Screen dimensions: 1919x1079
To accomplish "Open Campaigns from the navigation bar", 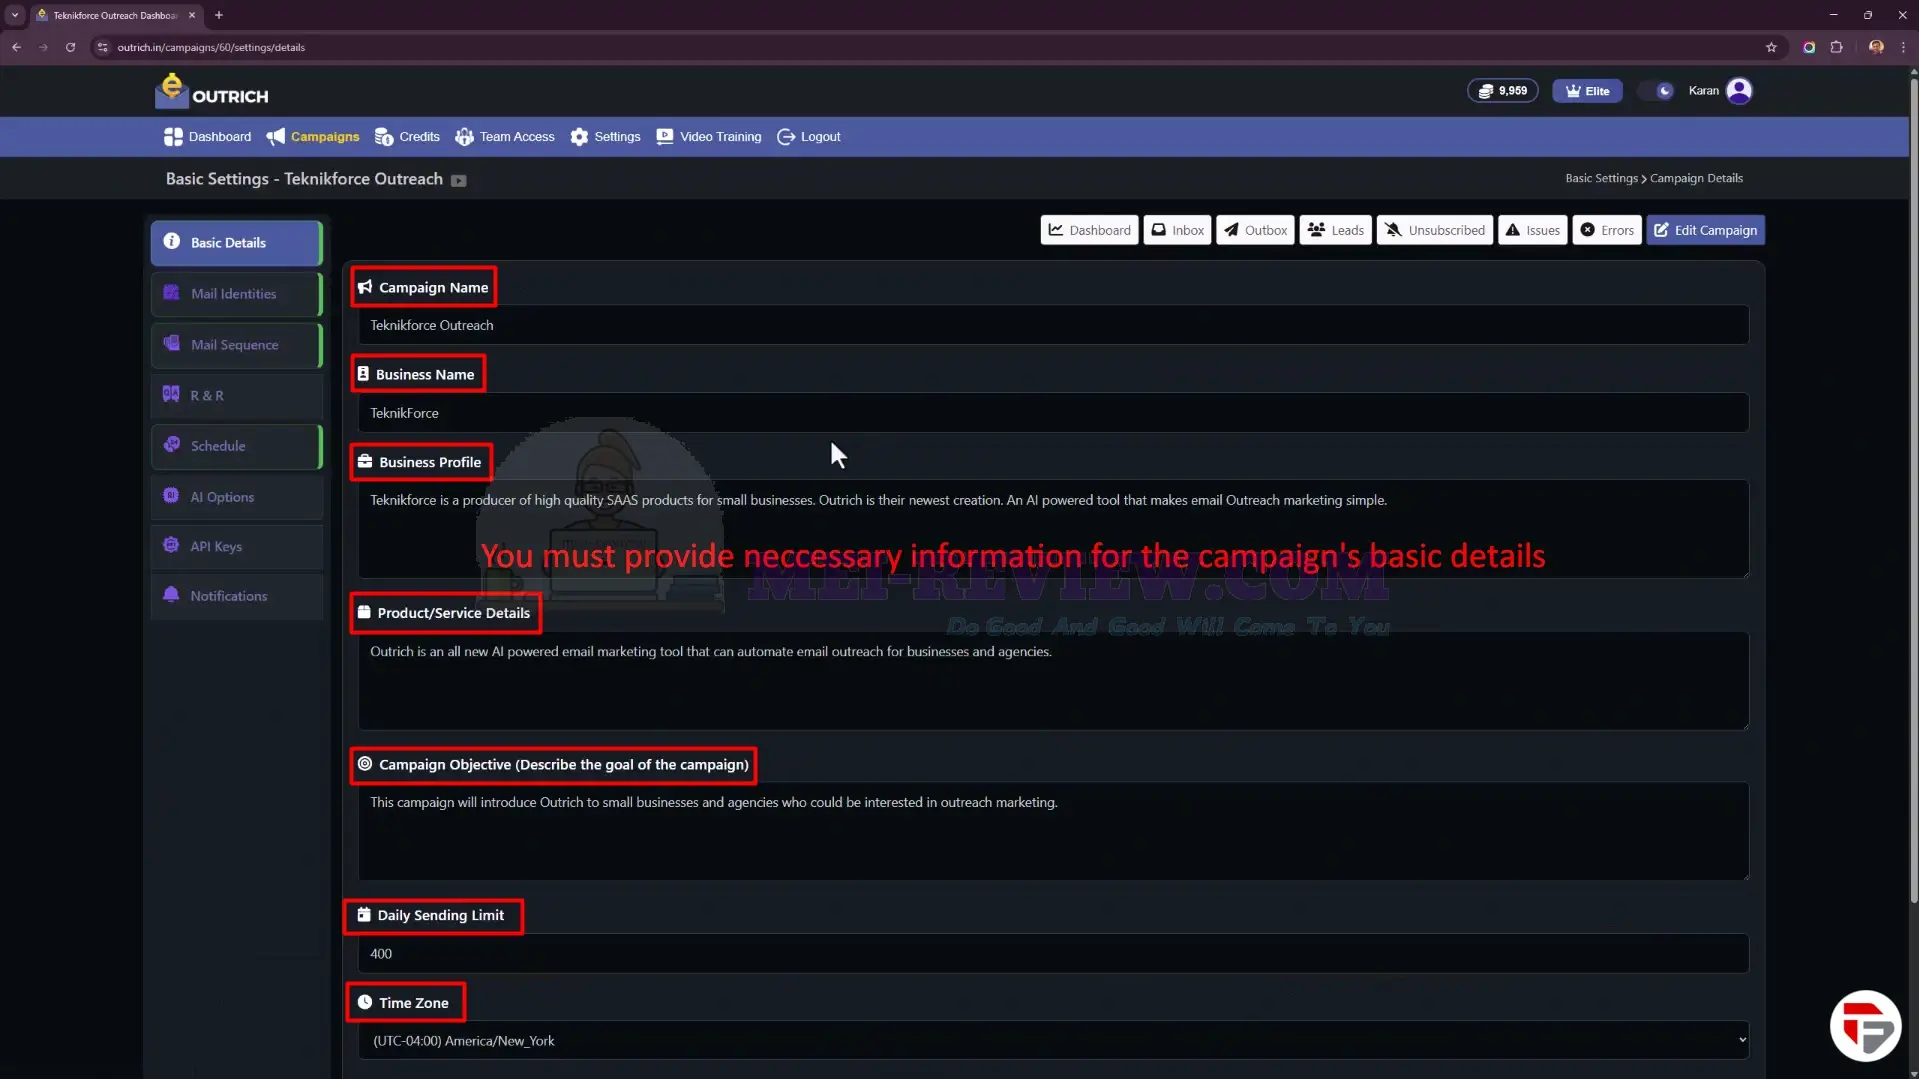I will coord(313,137).
